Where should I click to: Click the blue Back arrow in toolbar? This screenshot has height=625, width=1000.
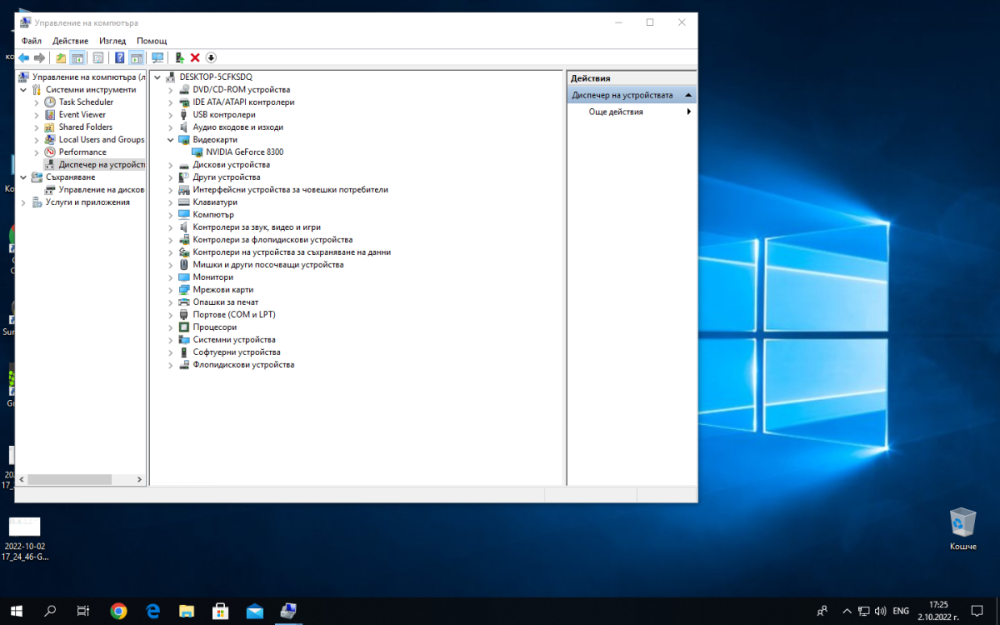click(x=23, y=58)
